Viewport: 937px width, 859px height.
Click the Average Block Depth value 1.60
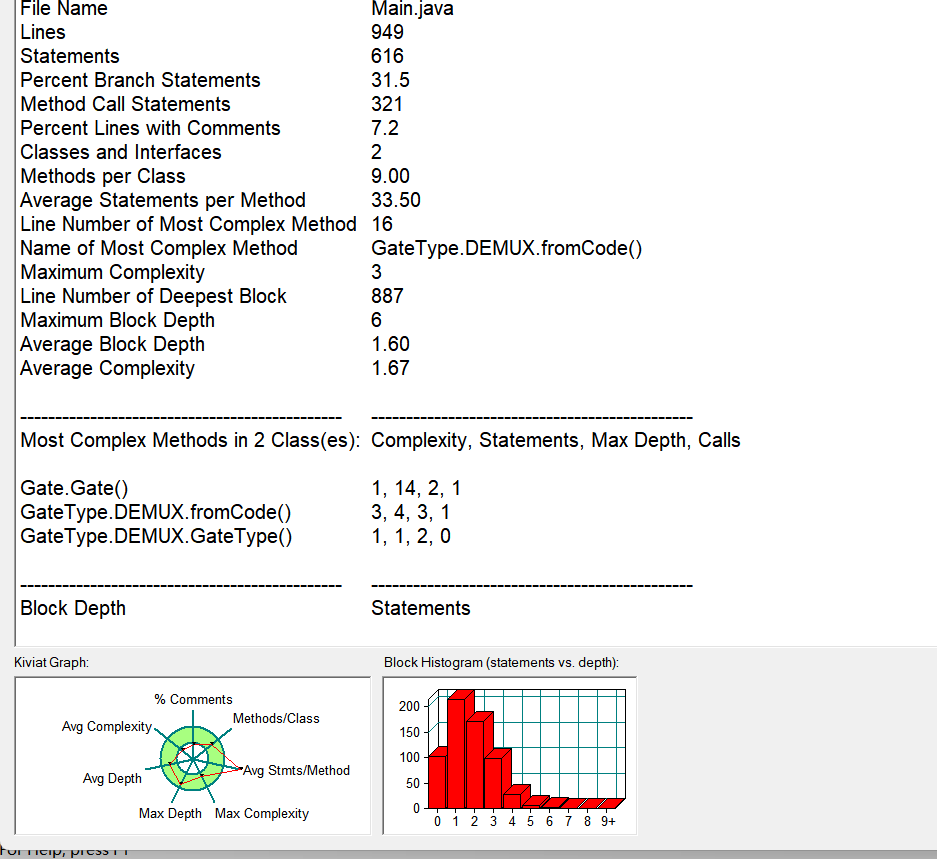390,344
